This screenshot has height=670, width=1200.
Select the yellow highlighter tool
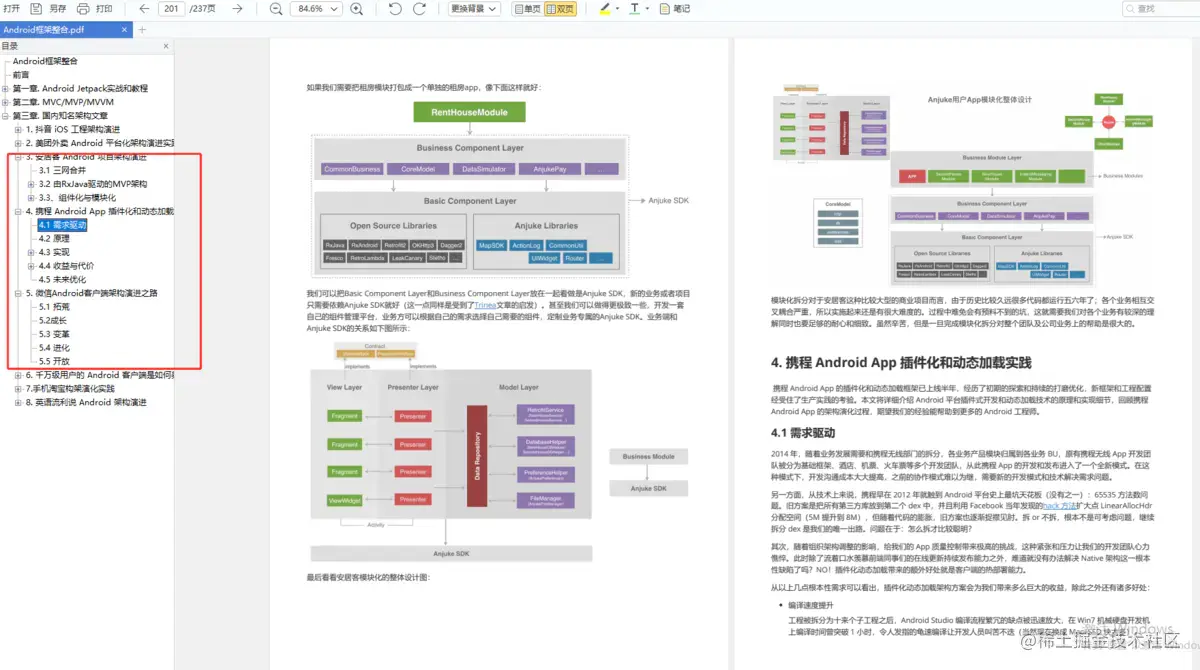click(603, 9)
